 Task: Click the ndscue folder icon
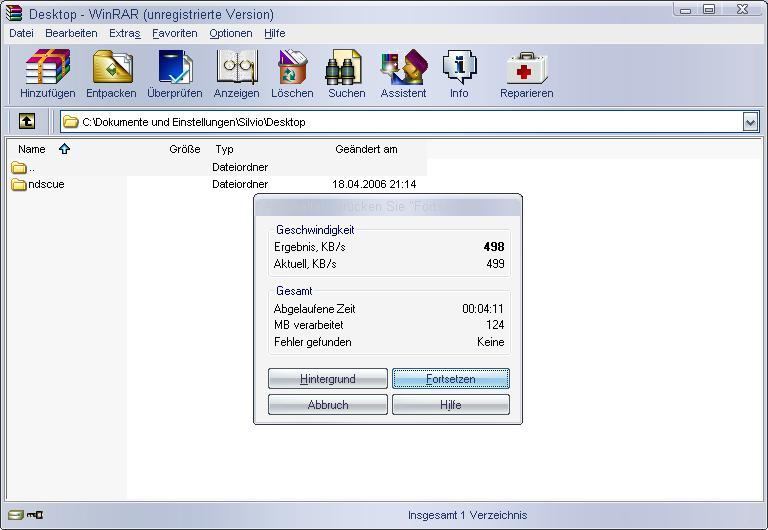[19, 185]
